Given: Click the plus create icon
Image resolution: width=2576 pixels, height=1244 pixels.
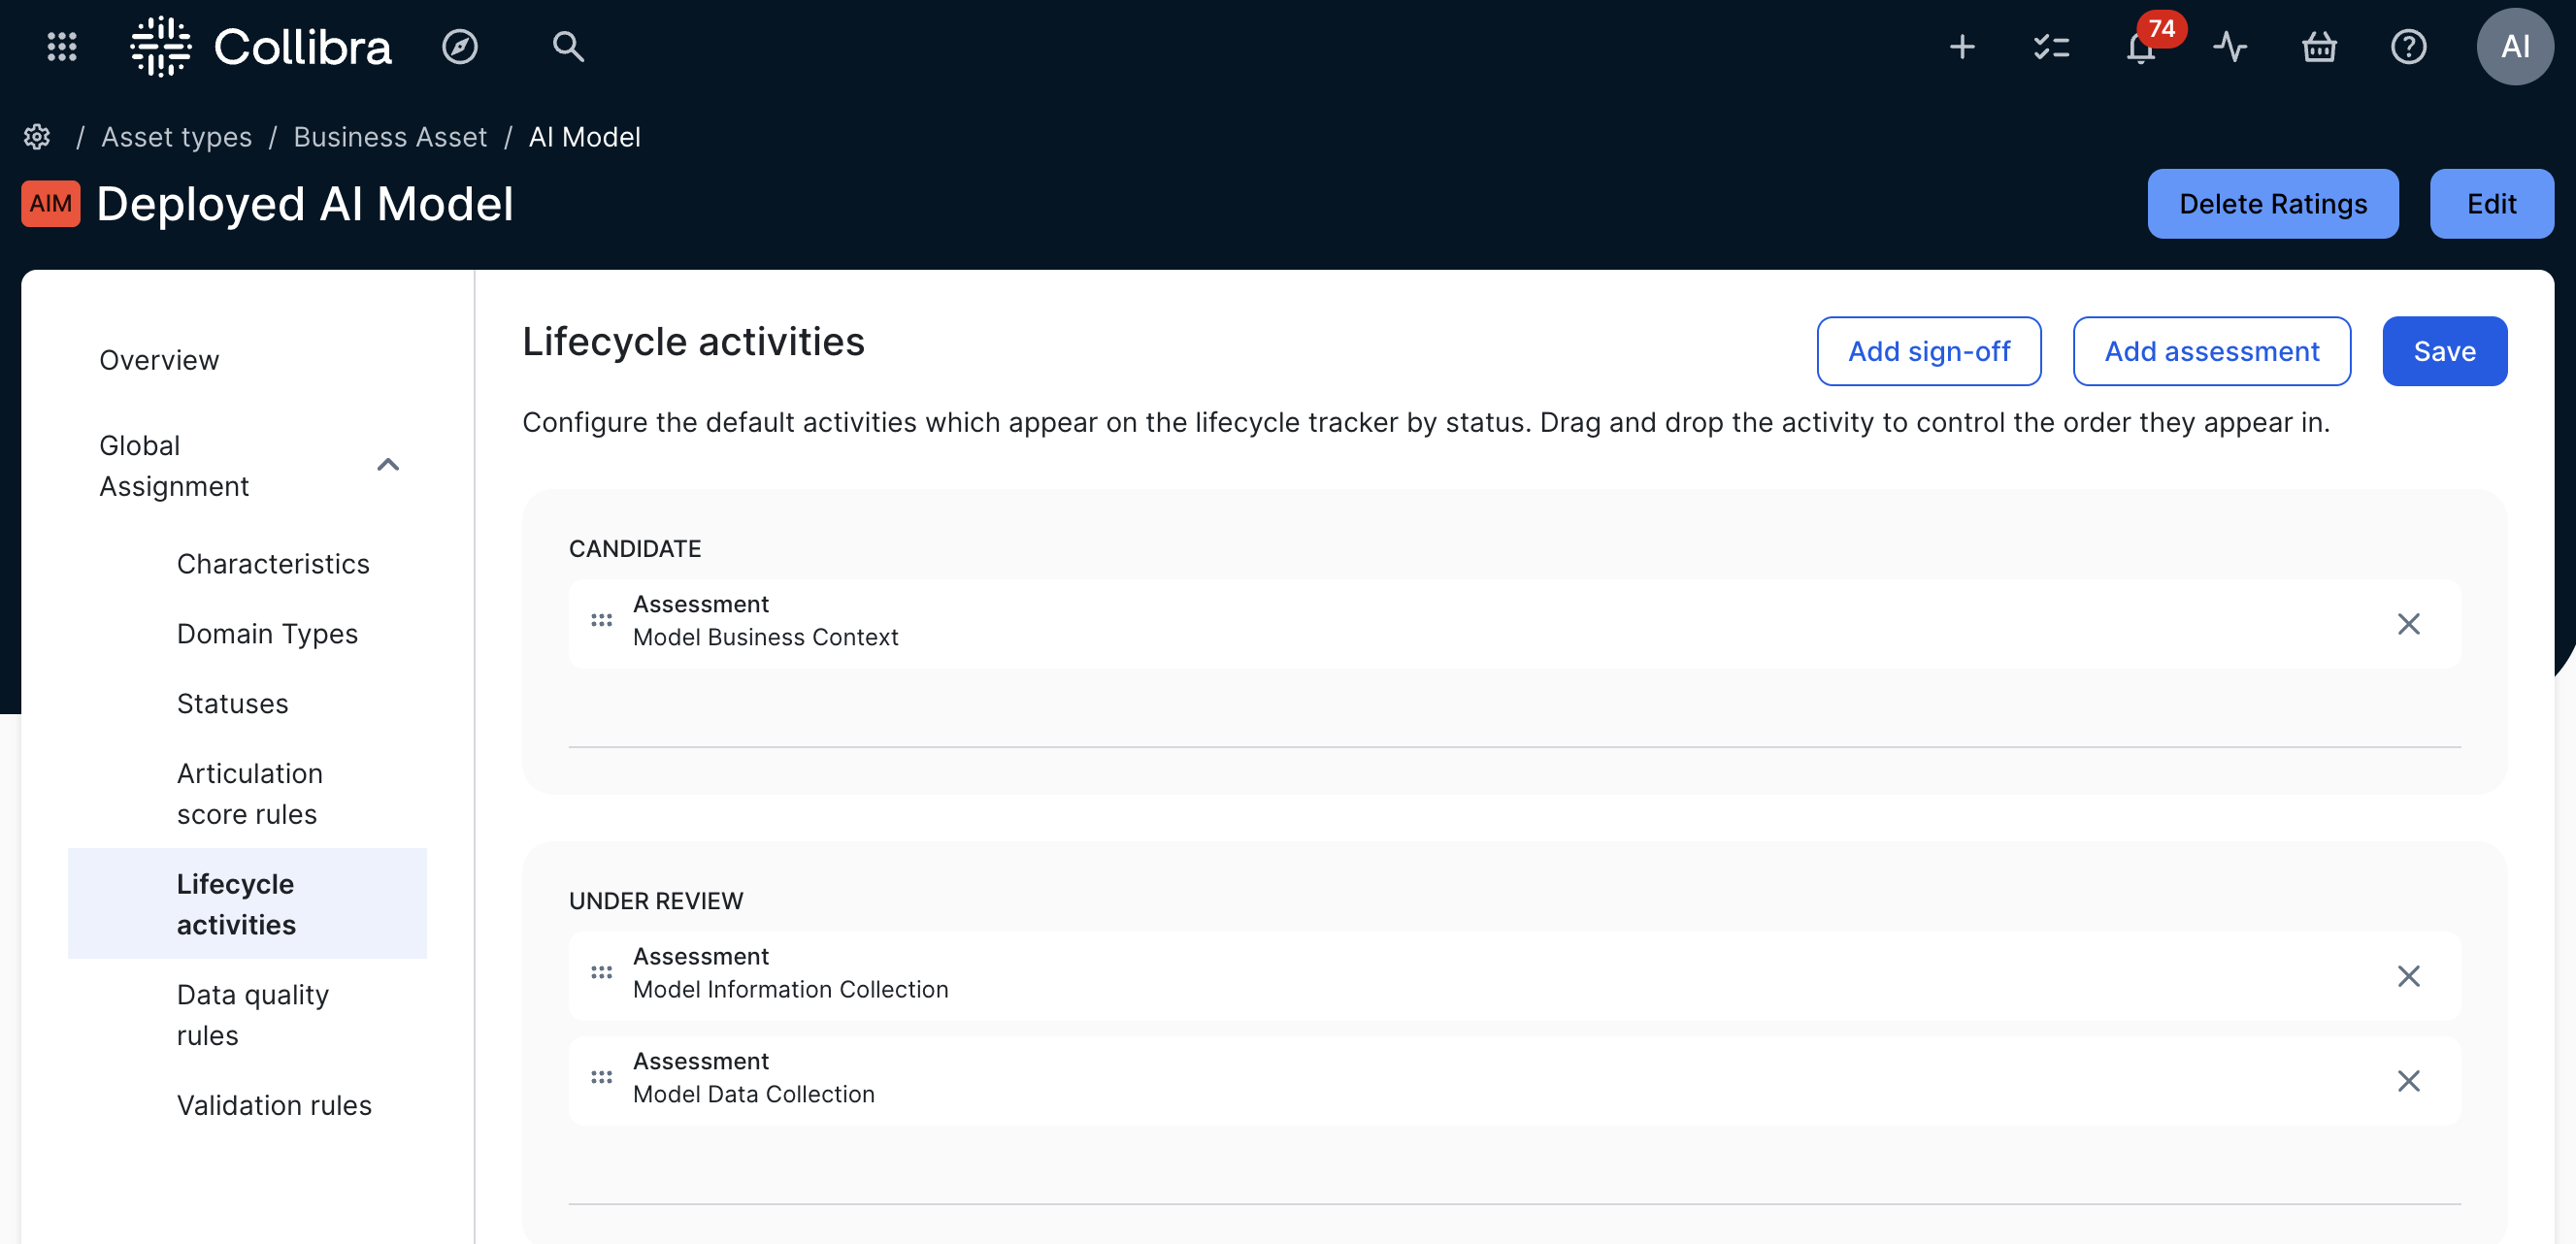Looking at the screenshot, I should tap(1961, 46).
